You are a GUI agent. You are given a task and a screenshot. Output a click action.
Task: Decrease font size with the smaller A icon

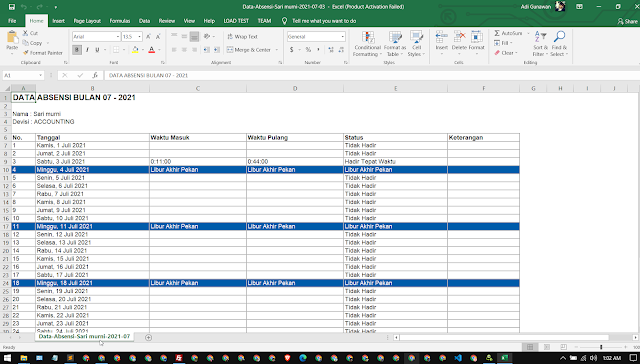(158, 37)
